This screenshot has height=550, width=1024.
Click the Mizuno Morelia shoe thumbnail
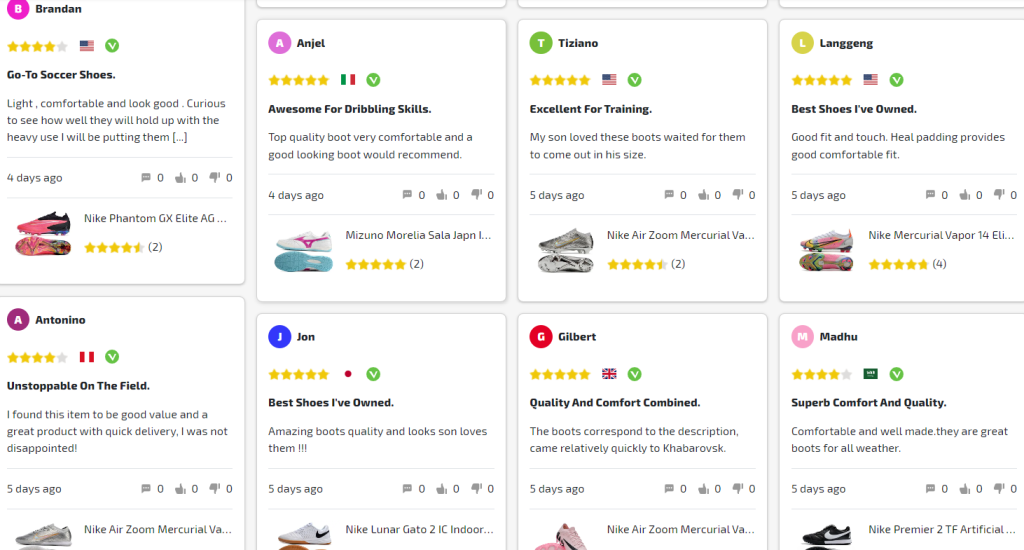(303, 251)
